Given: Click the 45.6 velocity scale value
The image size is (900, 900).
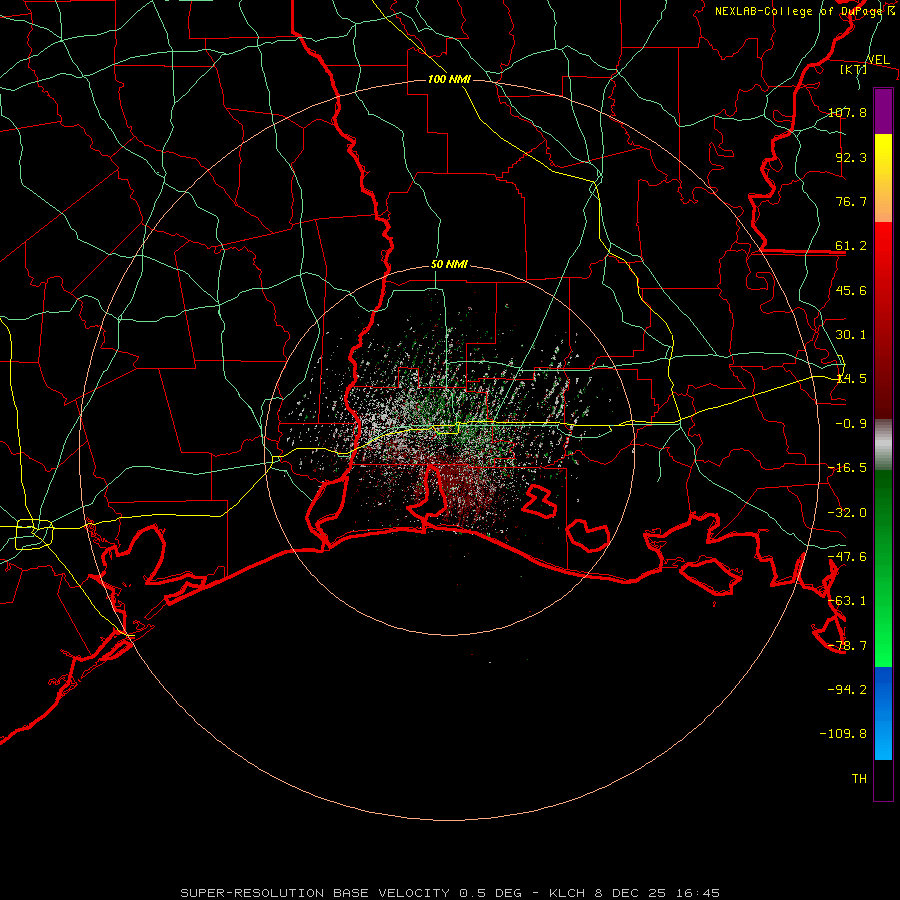Looking at the screenshot, I should [851, 290].
